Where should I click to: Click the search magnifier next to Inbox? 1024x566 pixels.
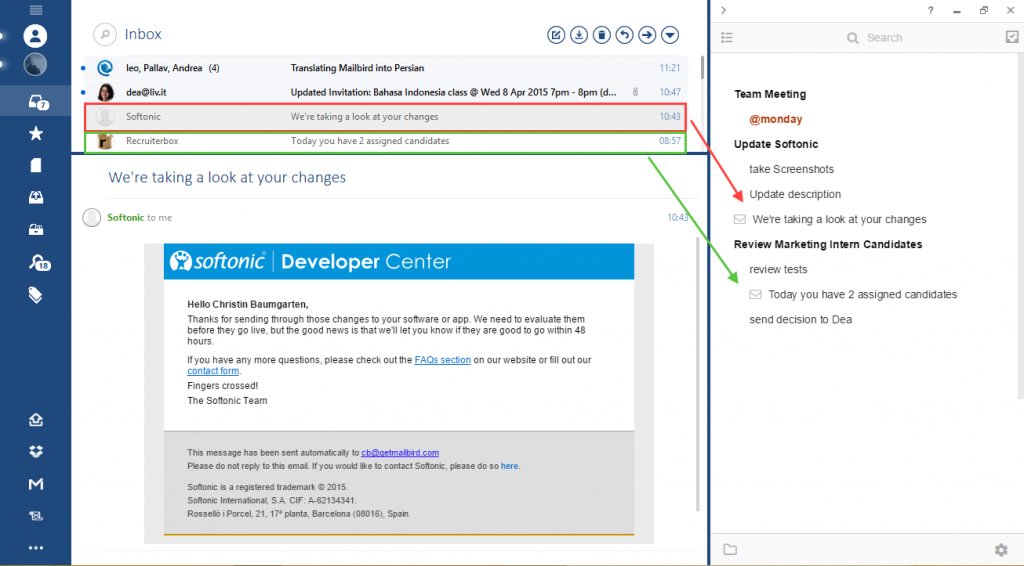pos(104,34)
